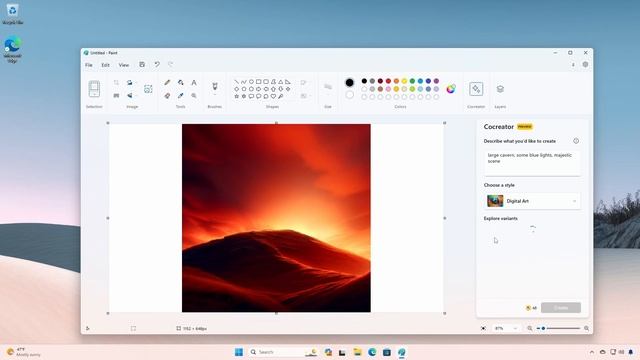Click the Flip image icon
This screenshot has height=360, width=640.
coord(130,96)
